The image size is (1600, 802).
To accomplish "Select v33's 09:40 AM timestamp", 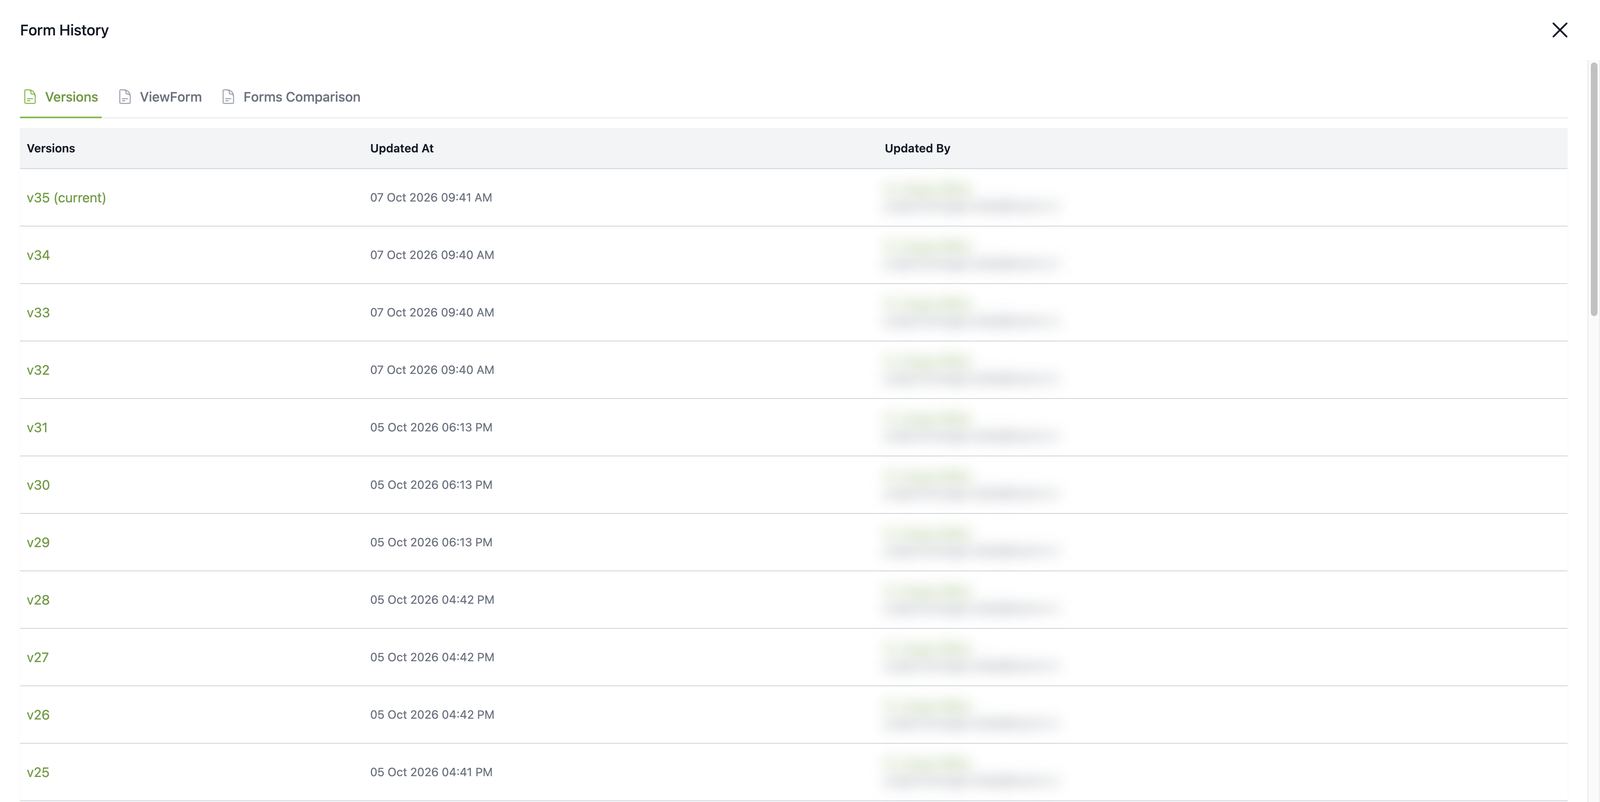I will [432, 313].
